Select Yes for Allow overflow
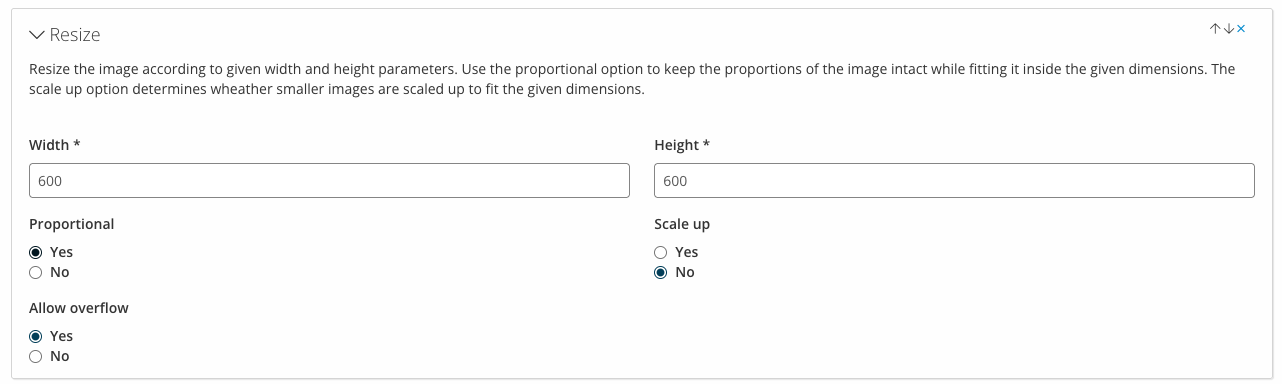Viewport: 1282px width, 384px height. pyautogui.click(x=36, y=336)
